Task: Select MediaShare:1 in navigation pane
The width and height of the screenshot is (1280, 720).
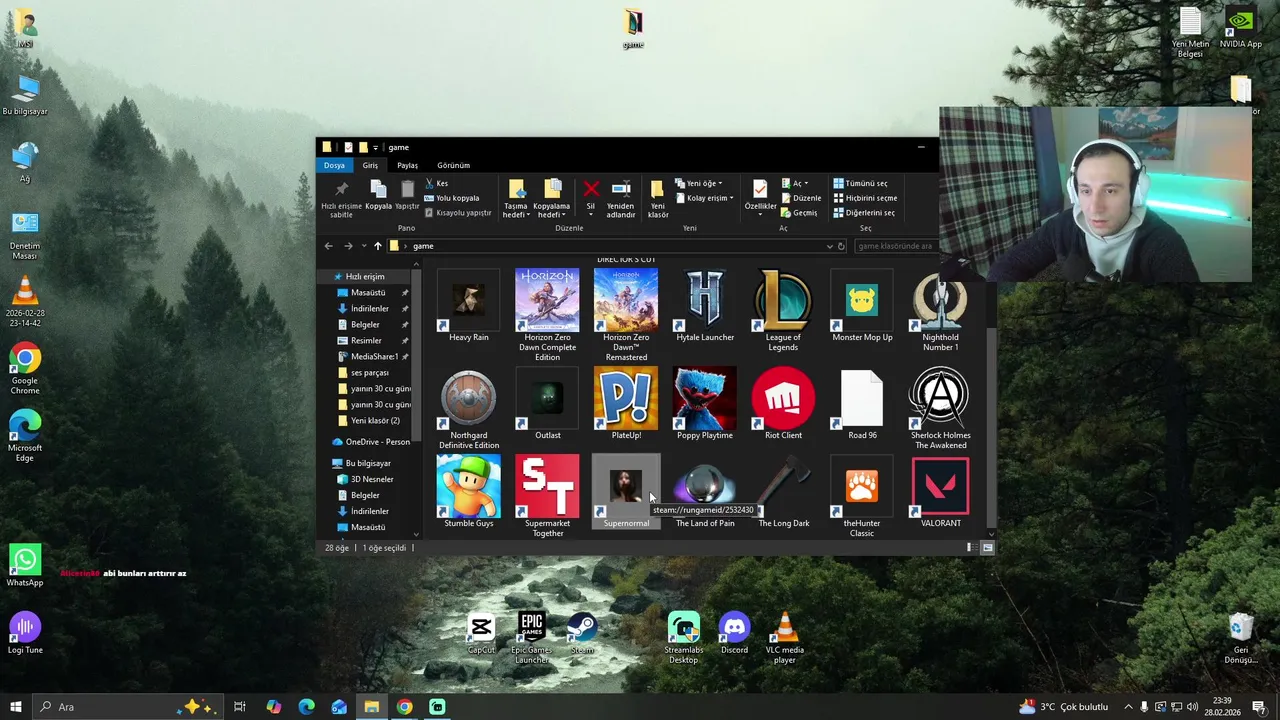Action: [x=374, y=356]
